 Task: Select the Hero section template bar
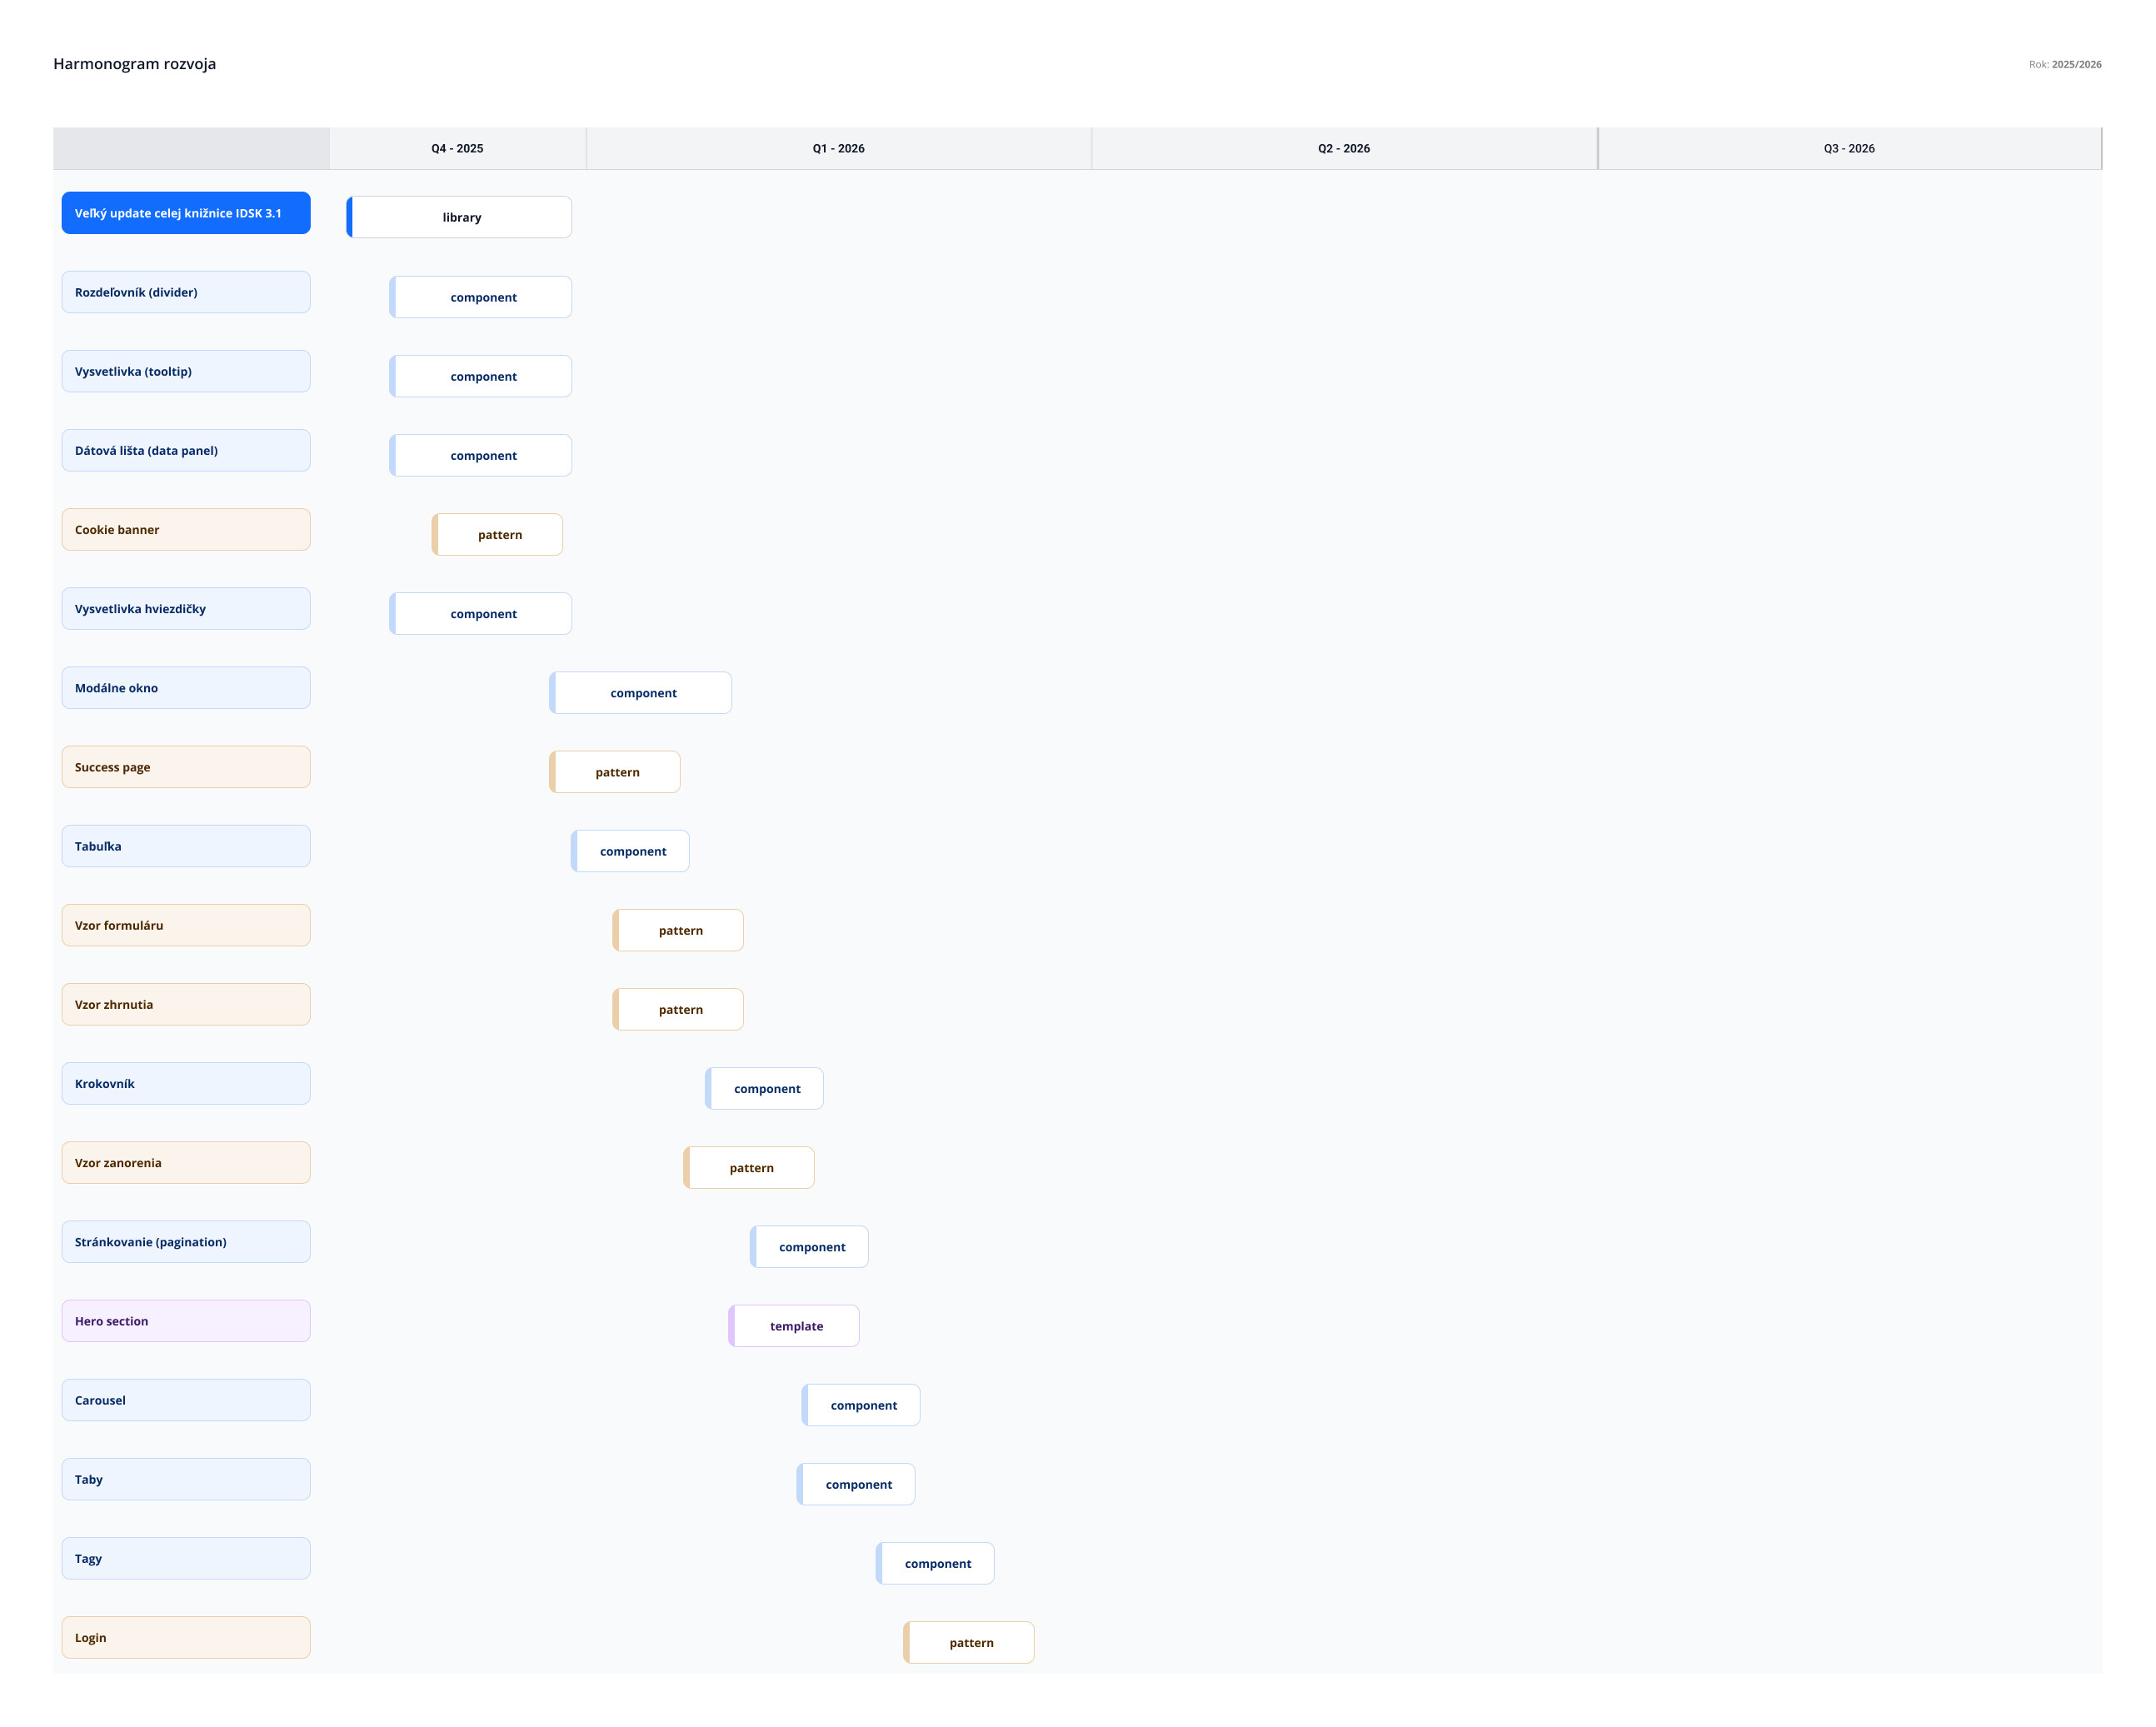[794, 1326]
